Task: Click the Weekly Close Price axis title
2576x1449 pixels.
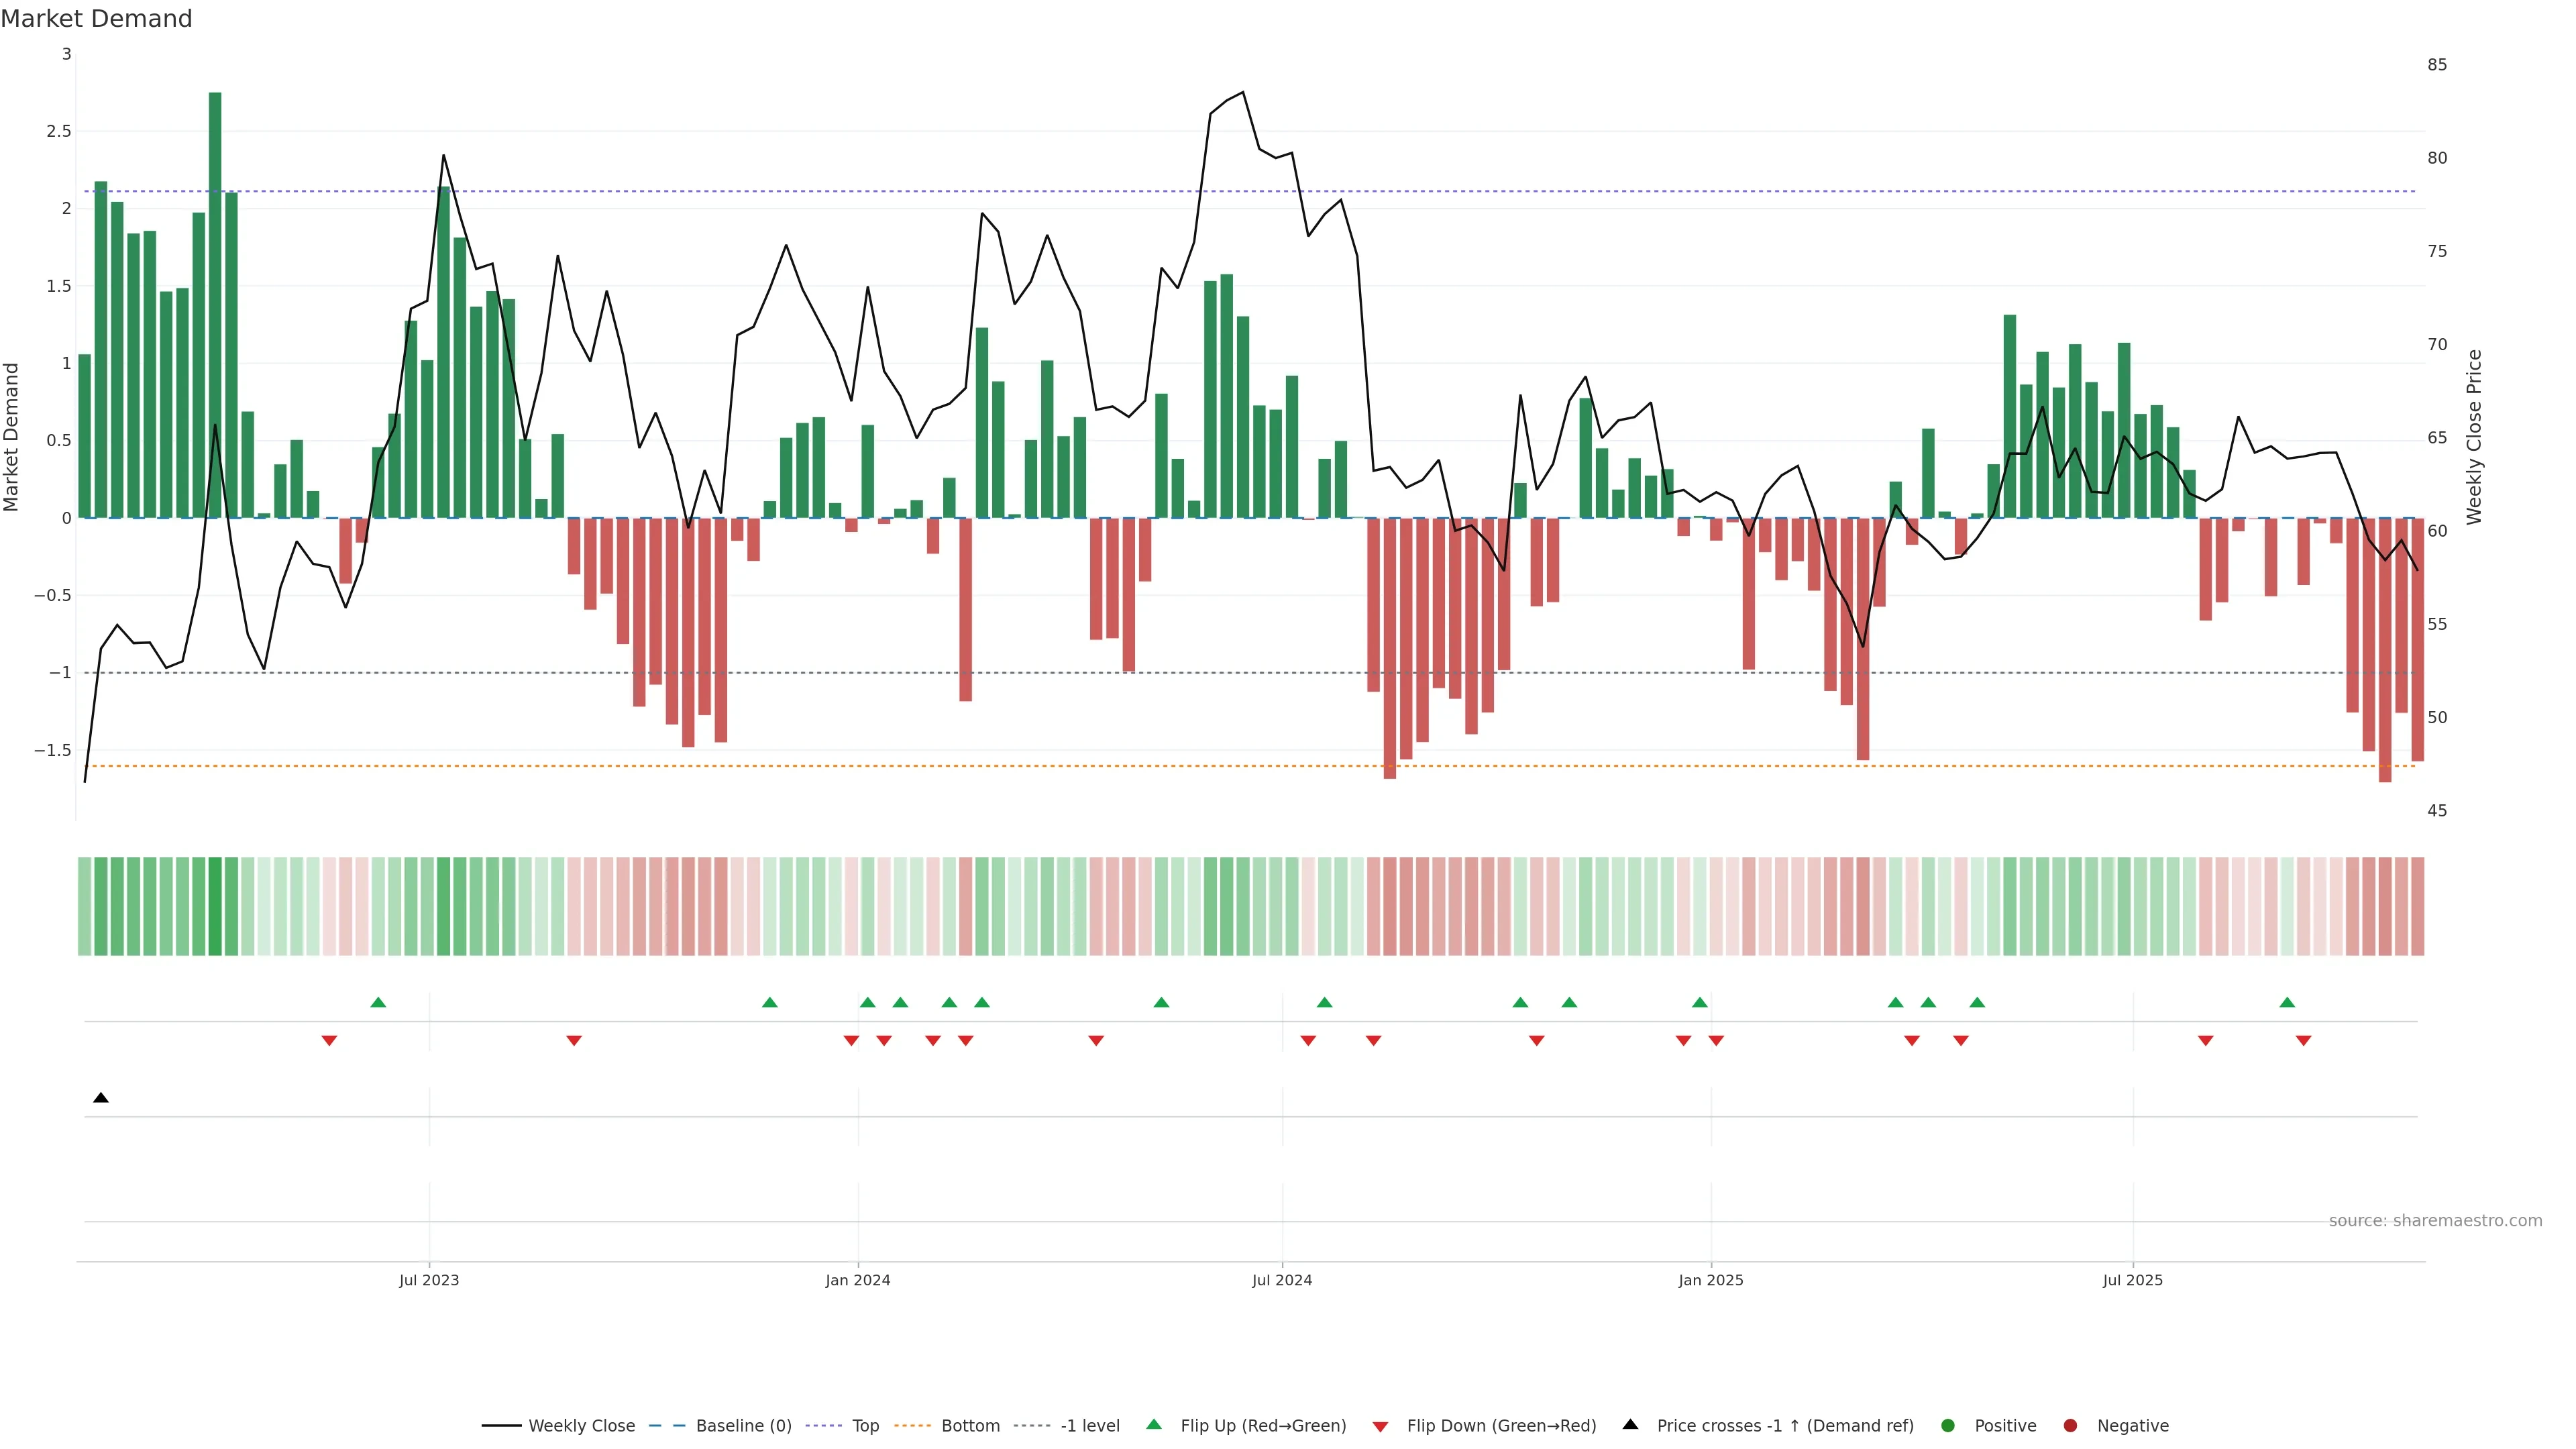Action: 2474,437
